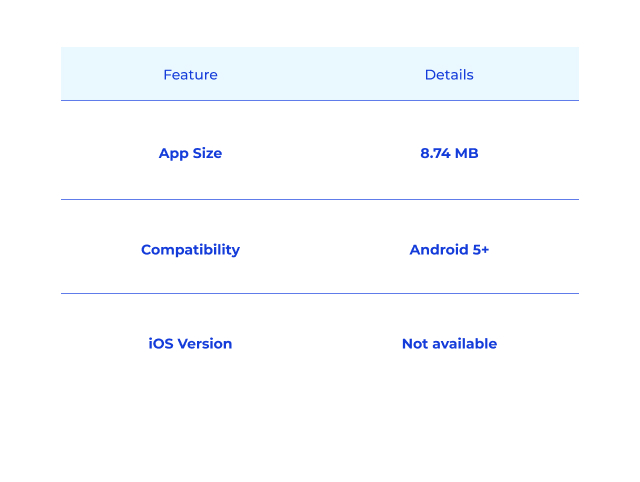This screenshot has width=640, height=482.
Task: Select the 8.74 MB value cell
Action: (449, 153)
